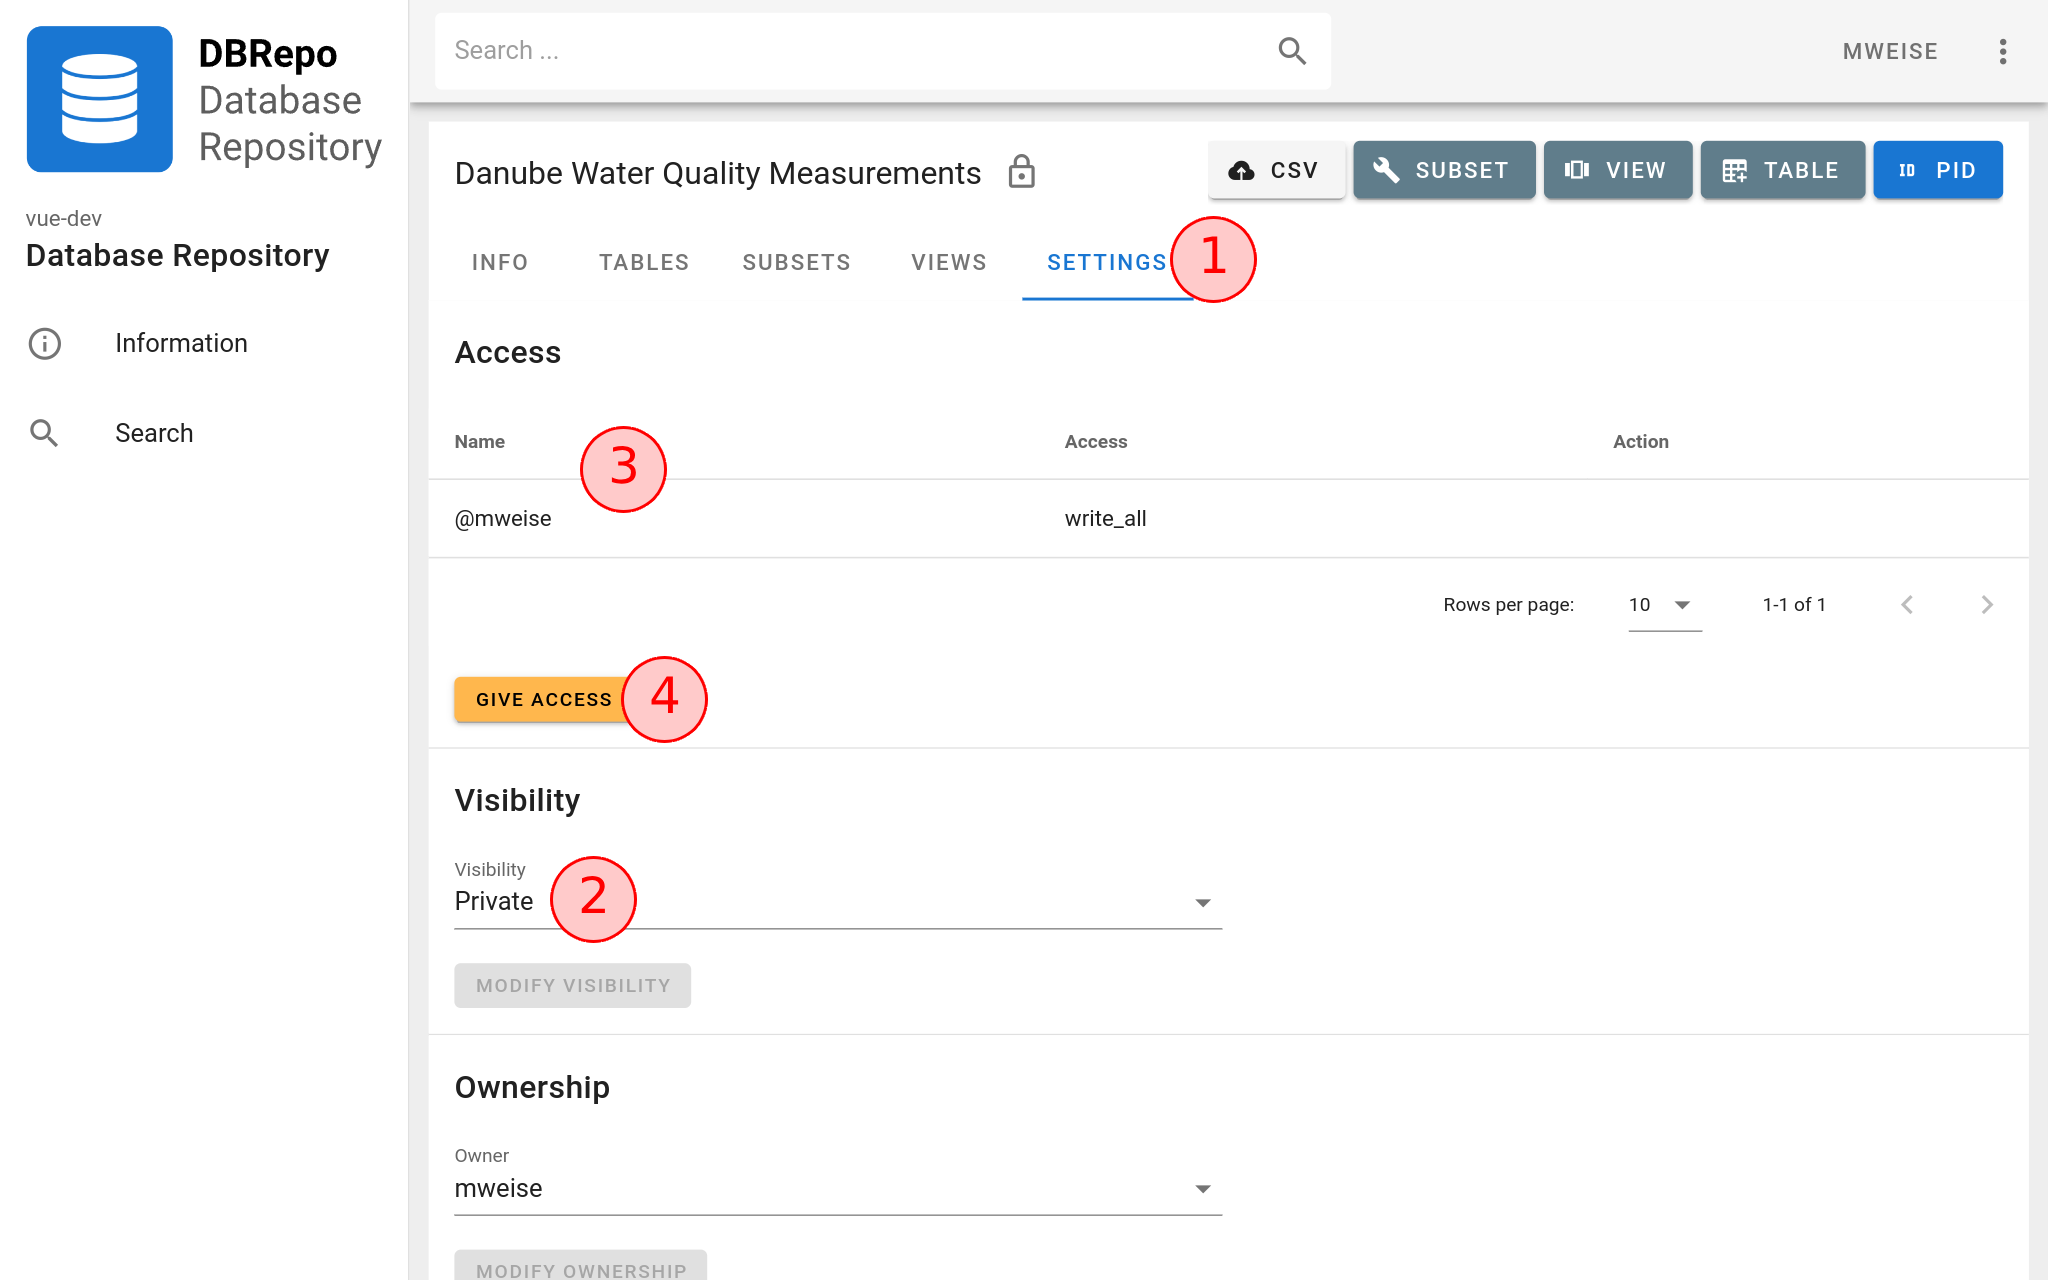Create a new View
The image size is (2048, 1280).
click(1617, 170)
